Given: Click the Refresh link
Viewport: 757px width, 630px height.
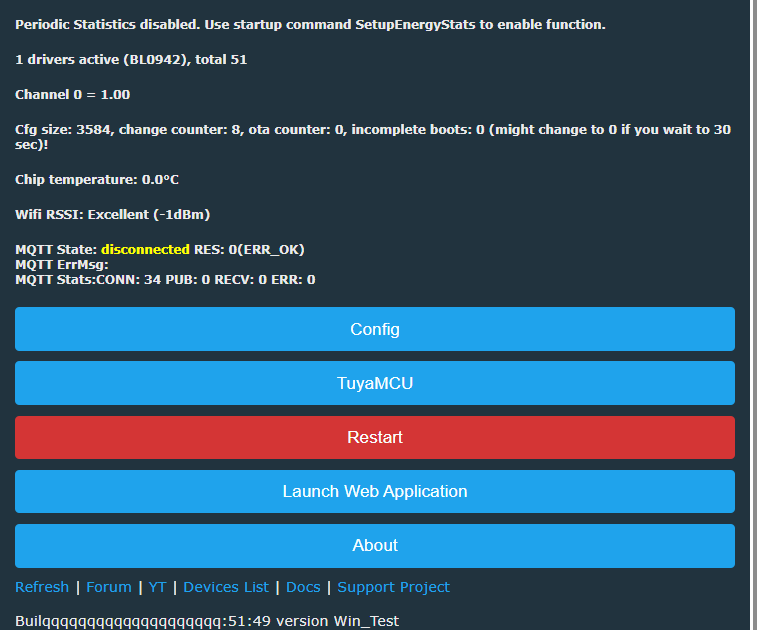Looking at the screenshot, I should 42,587.
